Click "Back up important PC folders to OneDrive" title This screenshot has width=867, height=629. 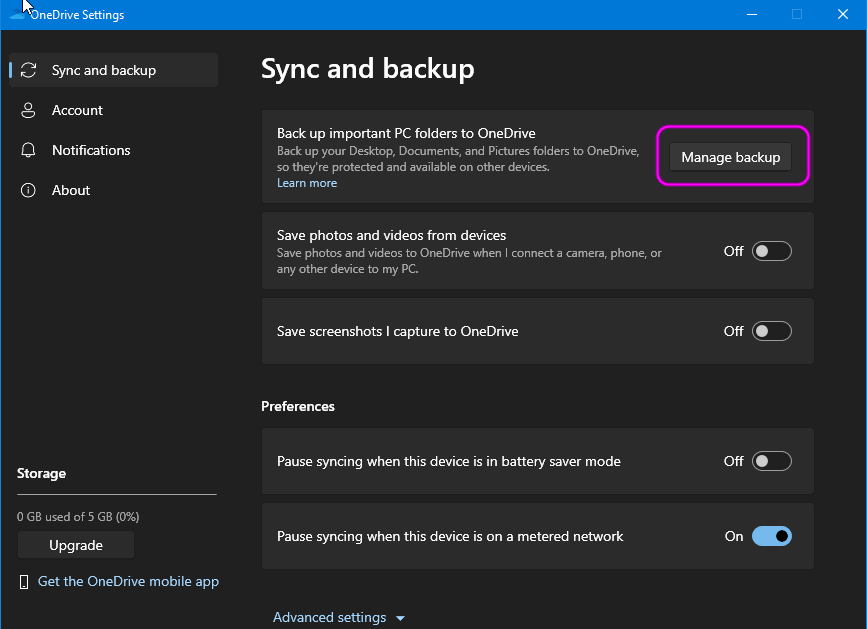coord(406,133)
